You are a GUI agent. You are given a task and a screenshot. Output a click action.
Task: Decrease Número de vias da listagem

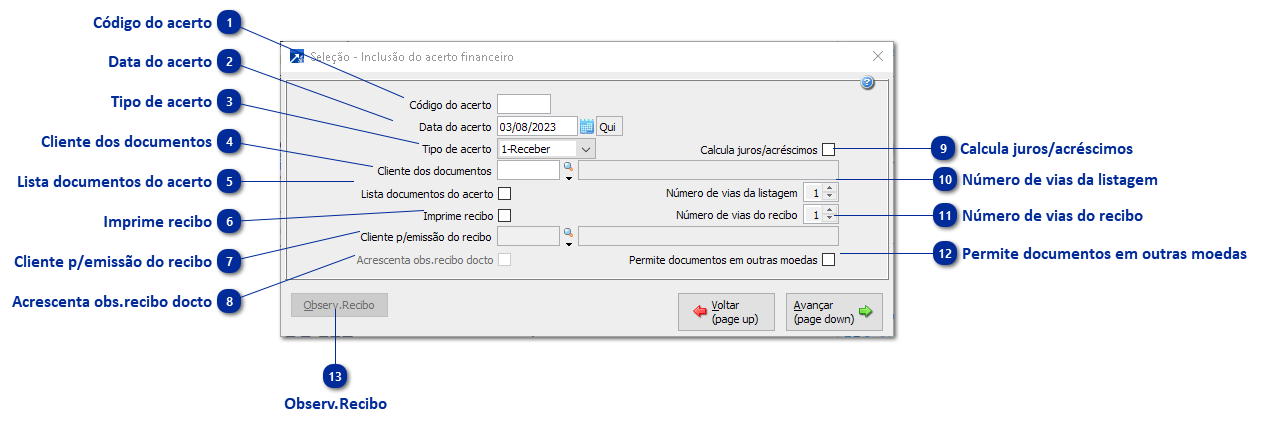click(x=830, y=197)
